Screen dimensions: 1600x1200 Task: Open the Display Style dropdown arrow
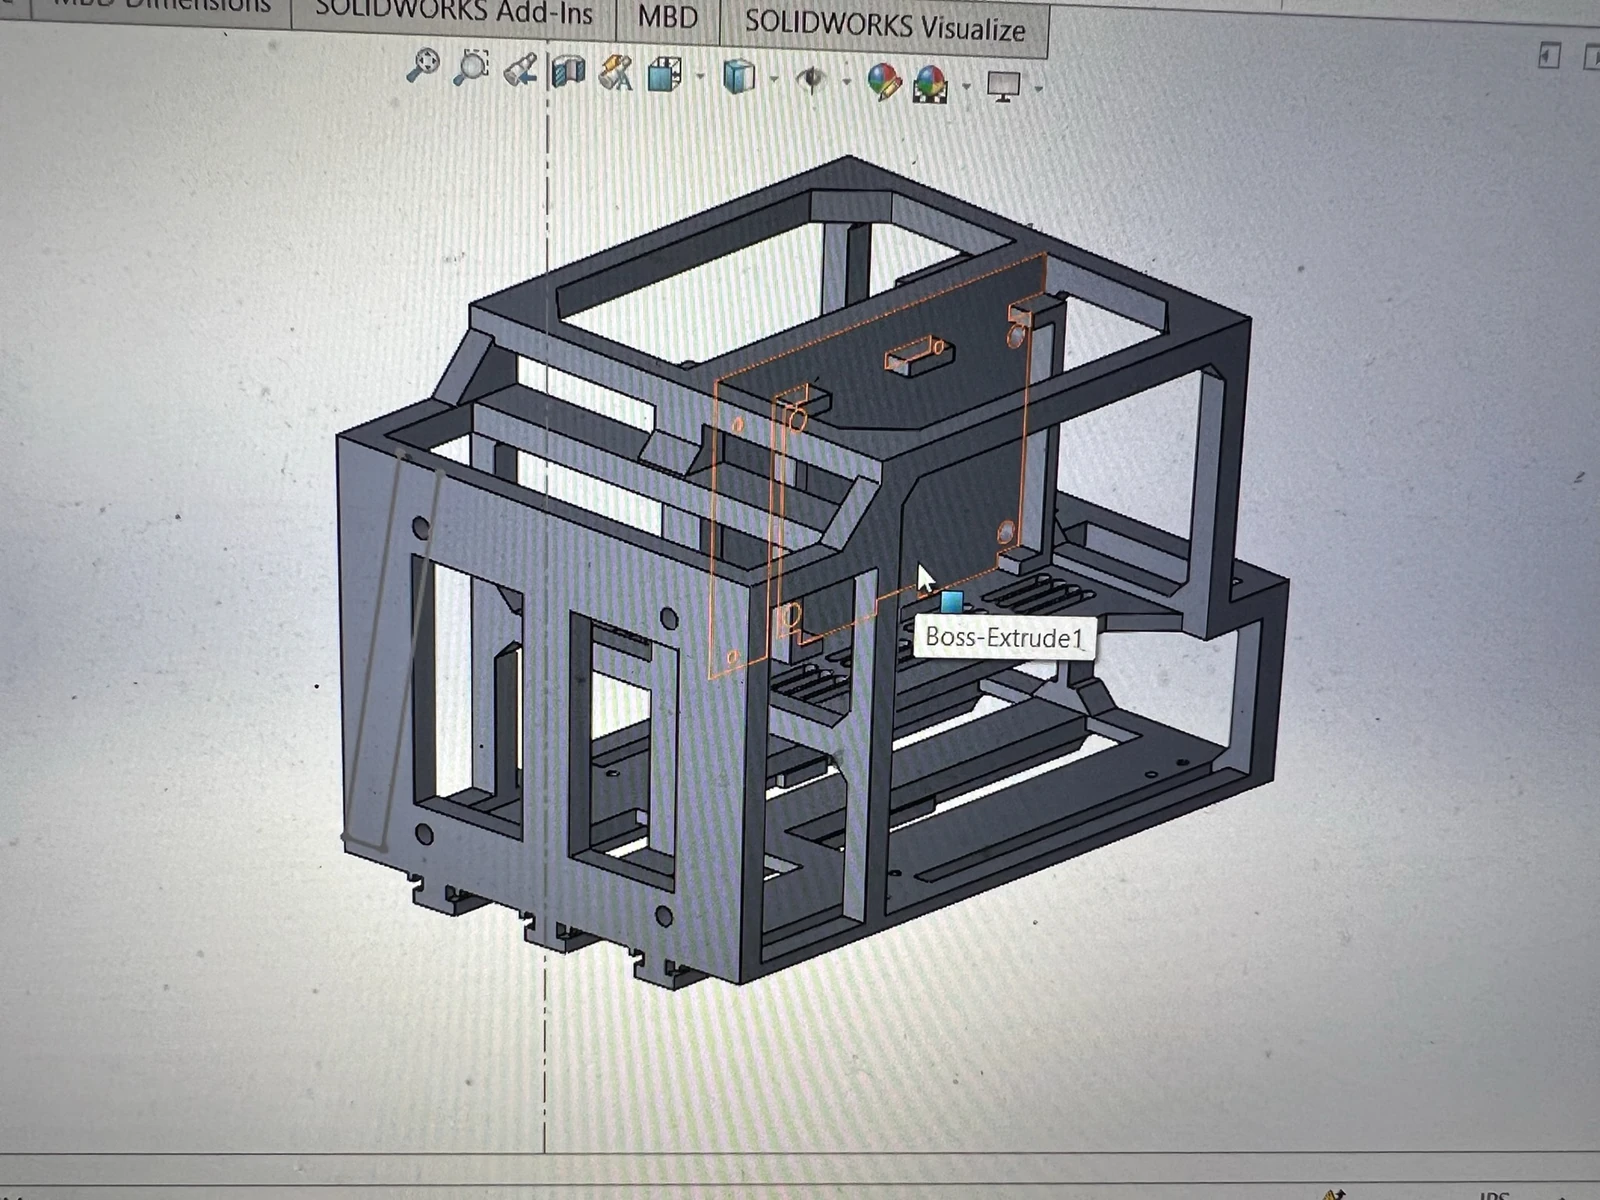[x=774, y=79]
